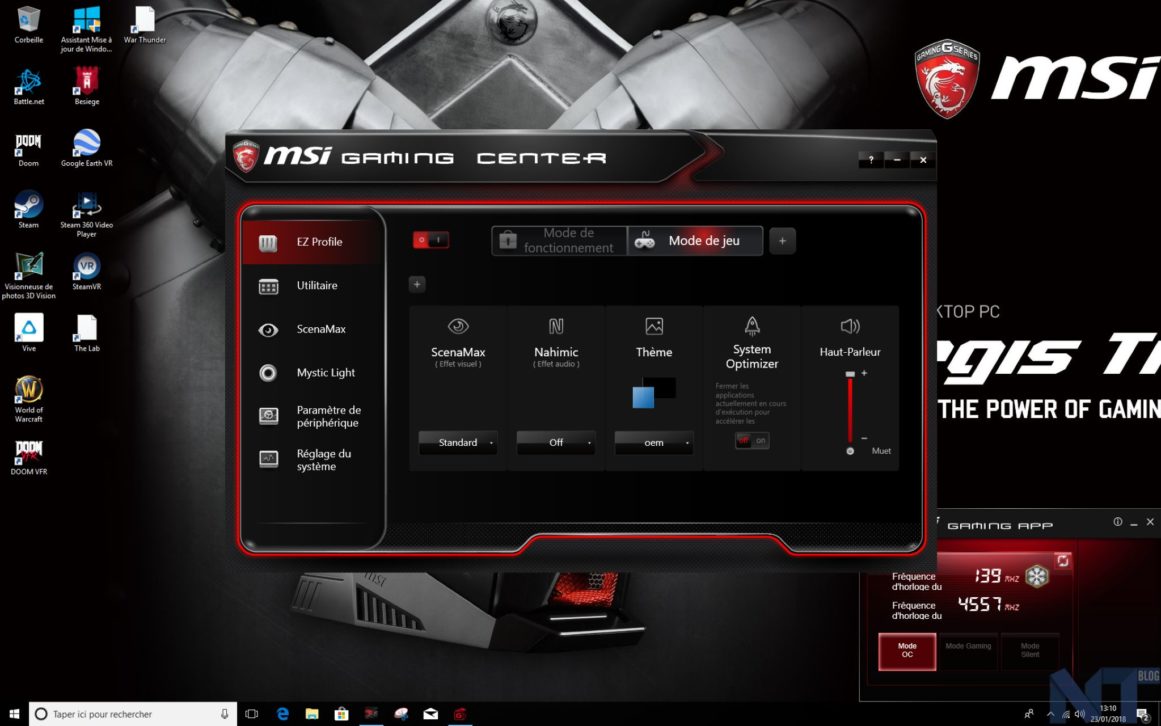Select the War Thunder desktop shortcut
The width and height of the screenshot is (1161, 726).
[144, 24]
